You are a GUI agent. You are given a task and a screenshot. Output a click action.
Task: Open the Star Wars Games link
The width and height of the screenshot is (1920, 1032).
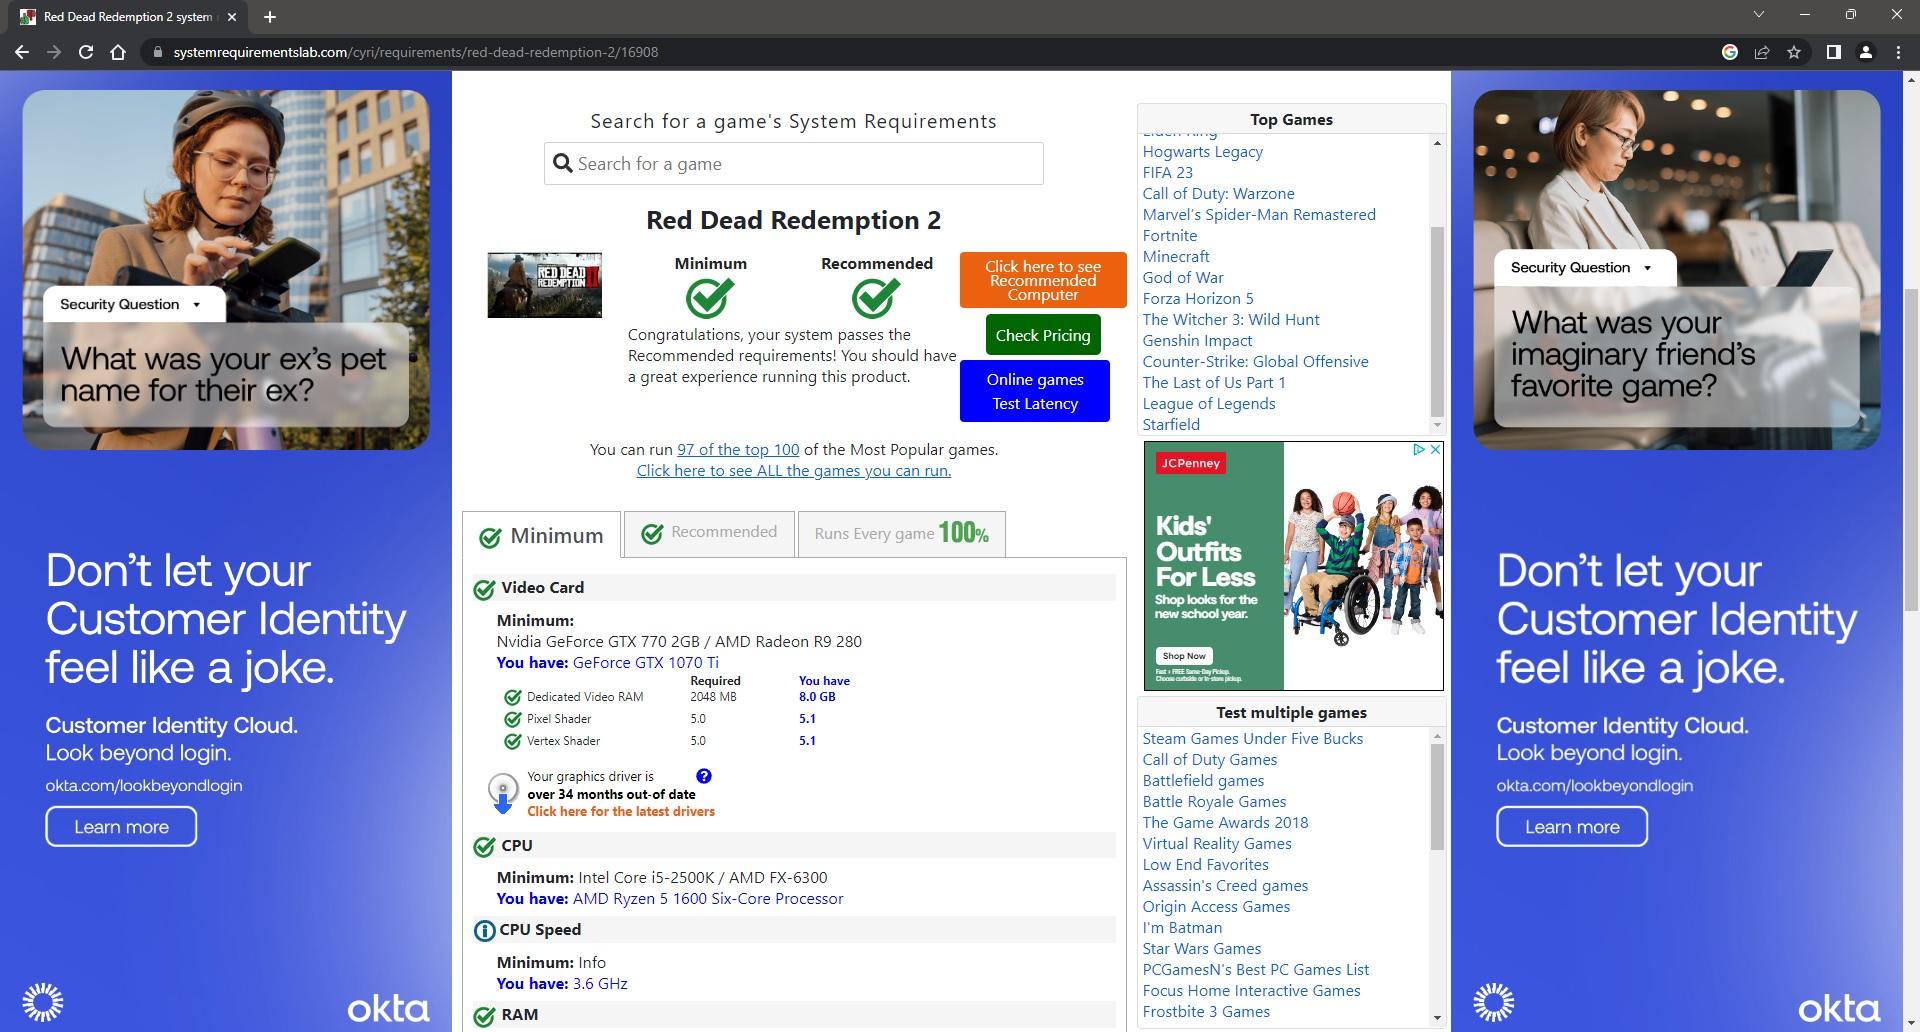coord(1202,949)
